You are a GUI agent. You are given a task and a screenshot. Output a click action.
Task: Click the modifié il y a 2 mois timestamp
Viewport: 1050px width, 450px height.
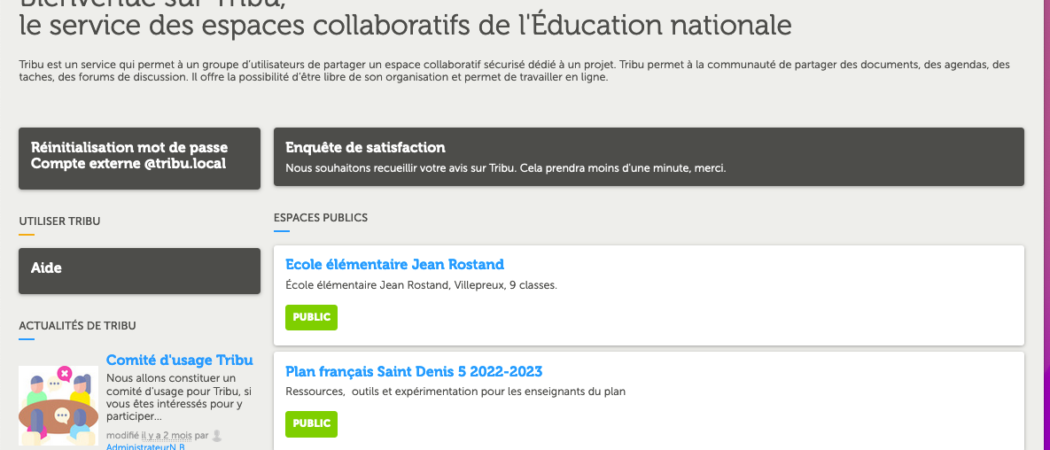click(149, 435)
